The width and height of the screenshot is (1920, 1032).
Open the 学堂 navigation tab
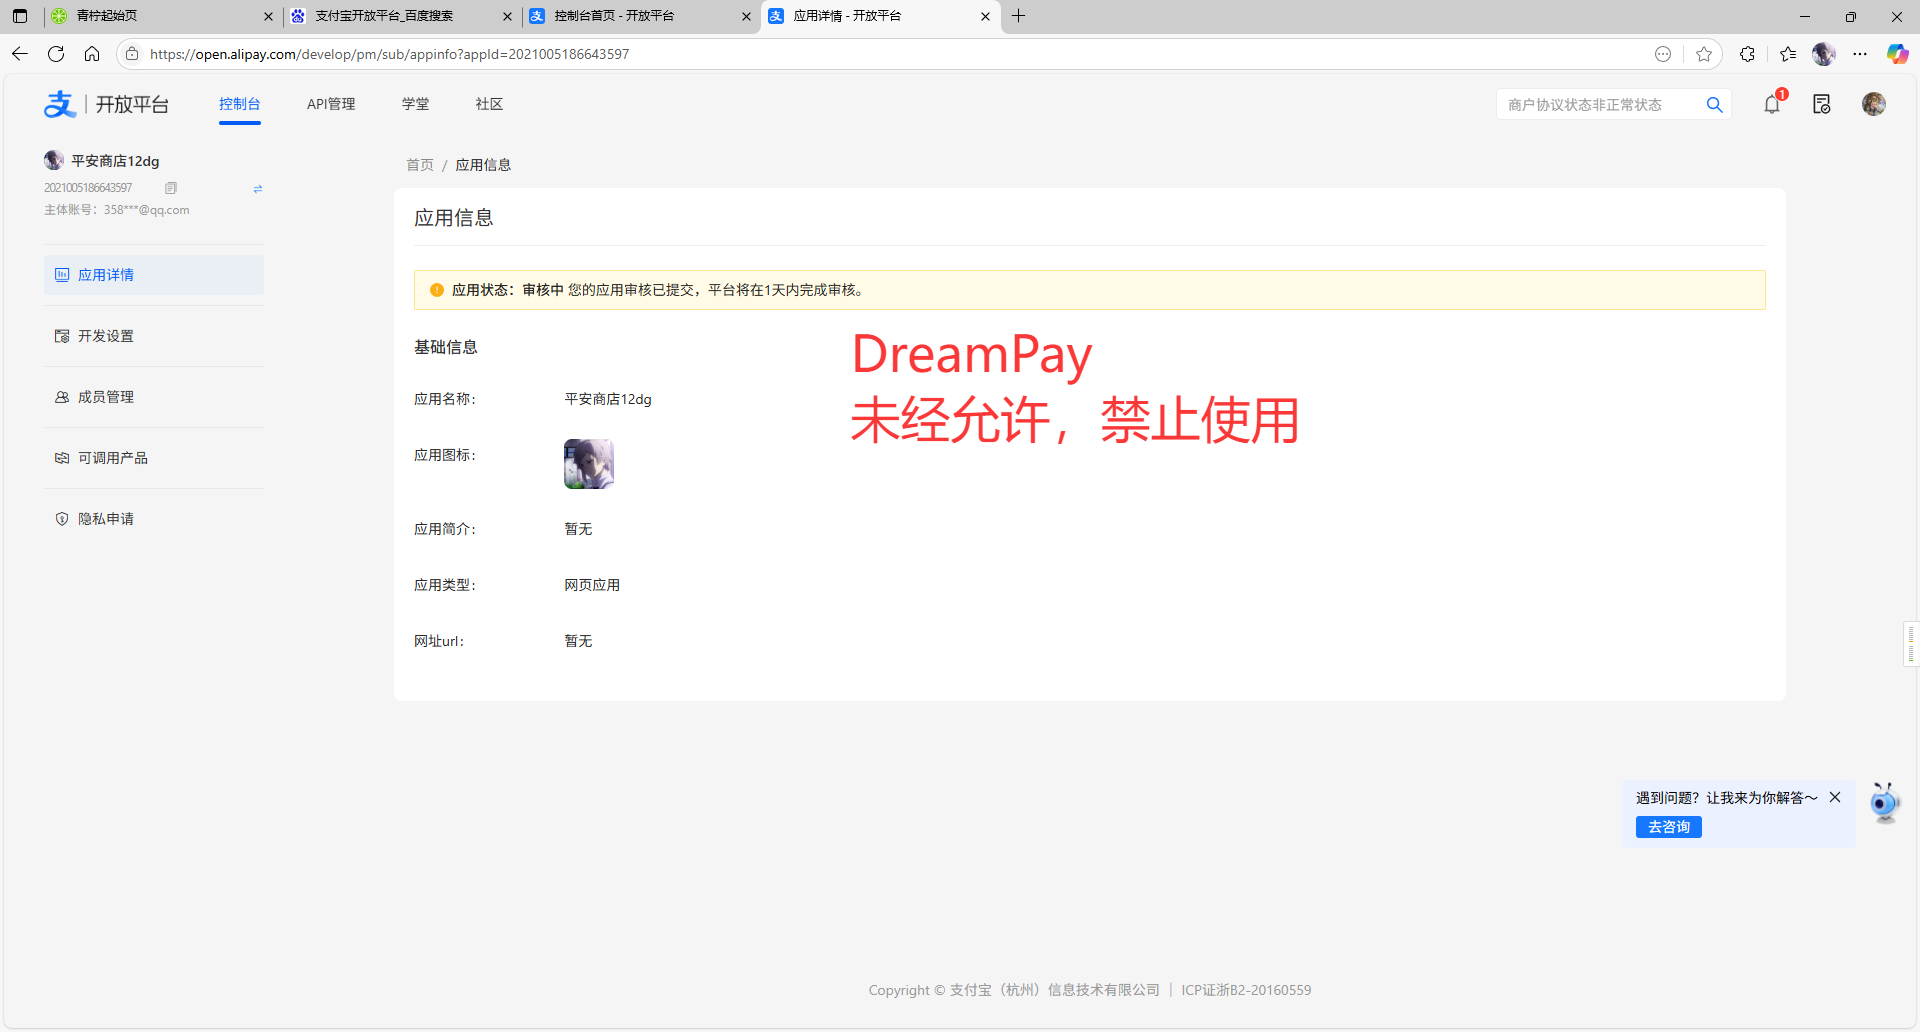click(x=415, y=104)
